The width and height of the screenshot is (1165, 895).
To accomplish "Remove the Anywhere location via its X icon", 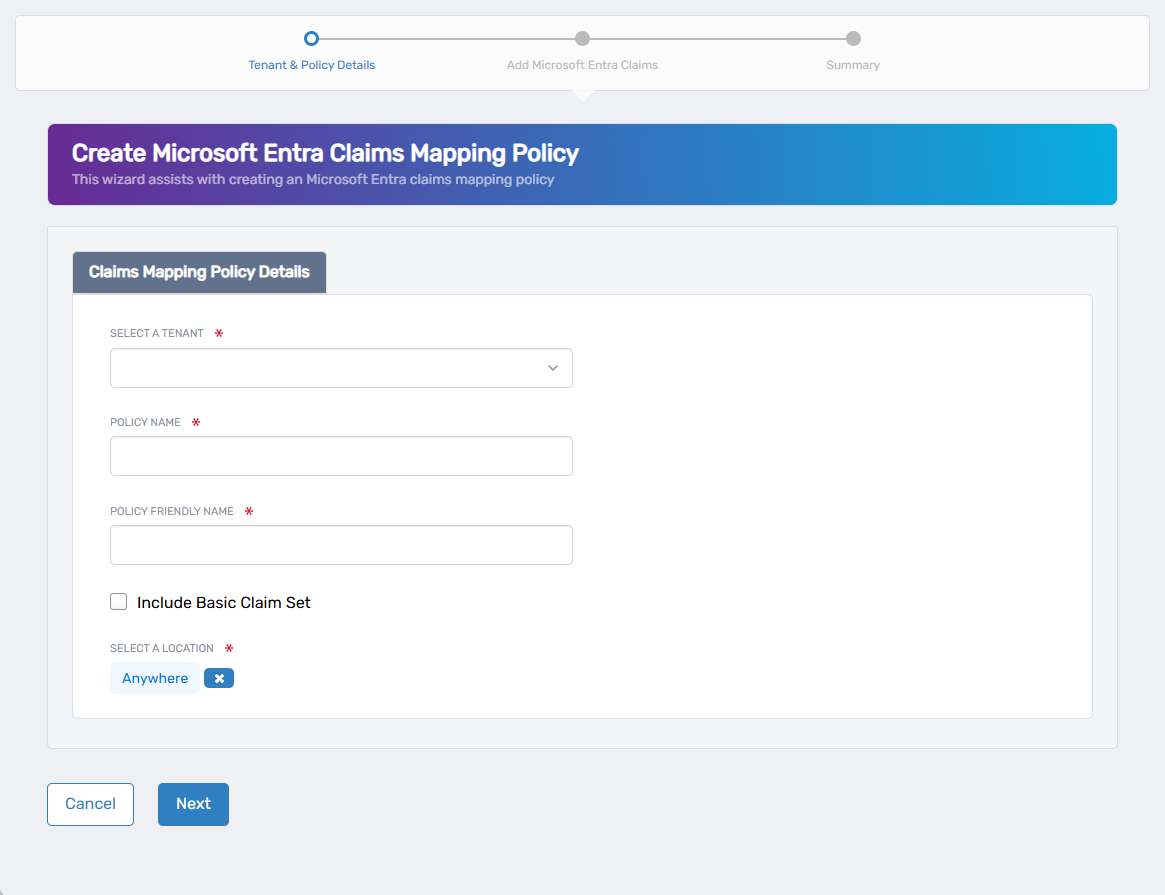I will [x=218, y=678].
